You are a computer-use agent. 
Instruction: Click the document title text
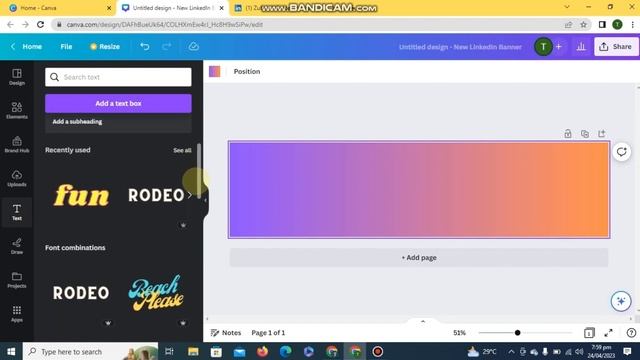point(460,47)
